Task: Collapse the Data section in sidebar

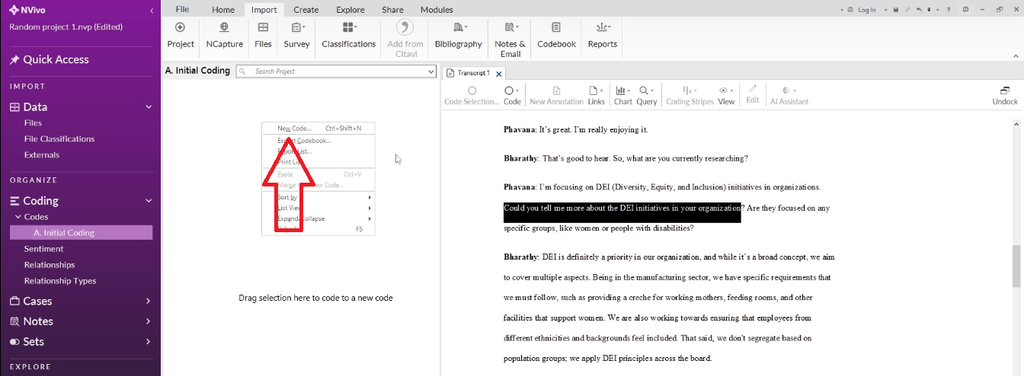Action: pos(148,107)
